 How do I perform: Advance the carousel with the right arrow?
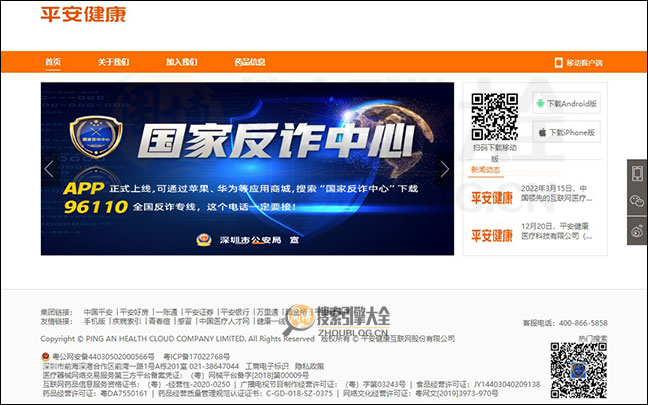(445, 169)
